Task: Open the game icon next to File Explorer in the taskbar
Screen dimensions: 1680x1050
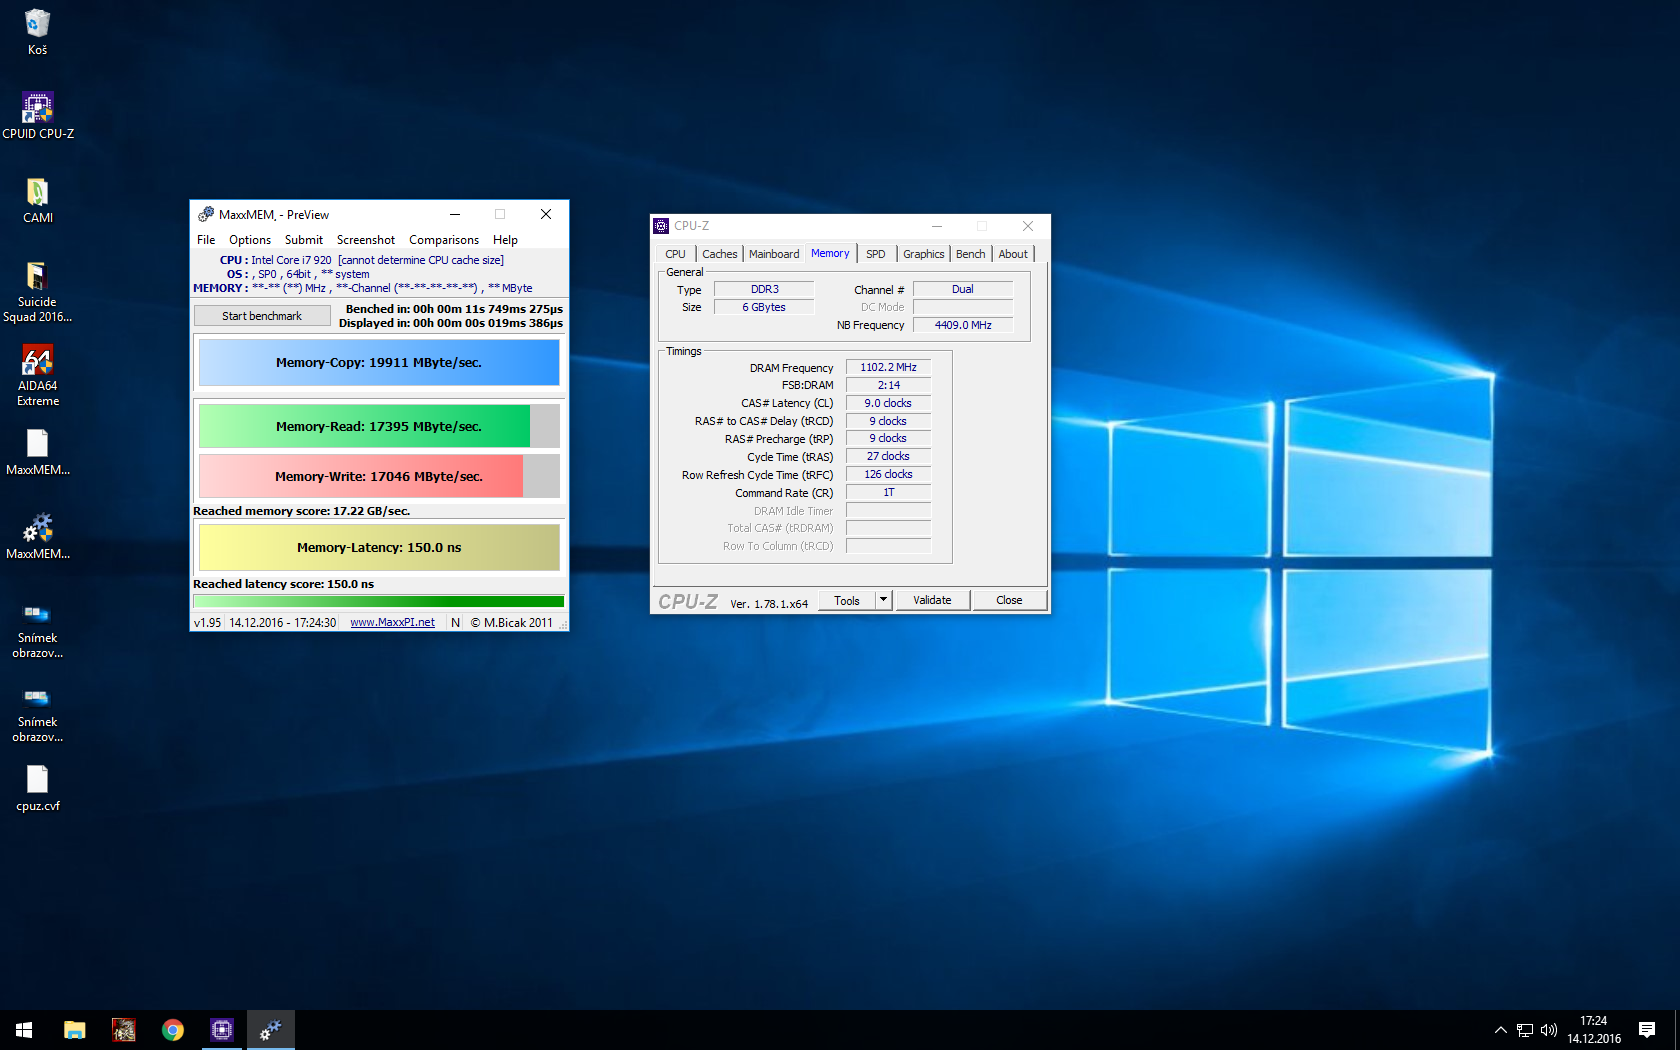Action: (x=124, y=1030)
